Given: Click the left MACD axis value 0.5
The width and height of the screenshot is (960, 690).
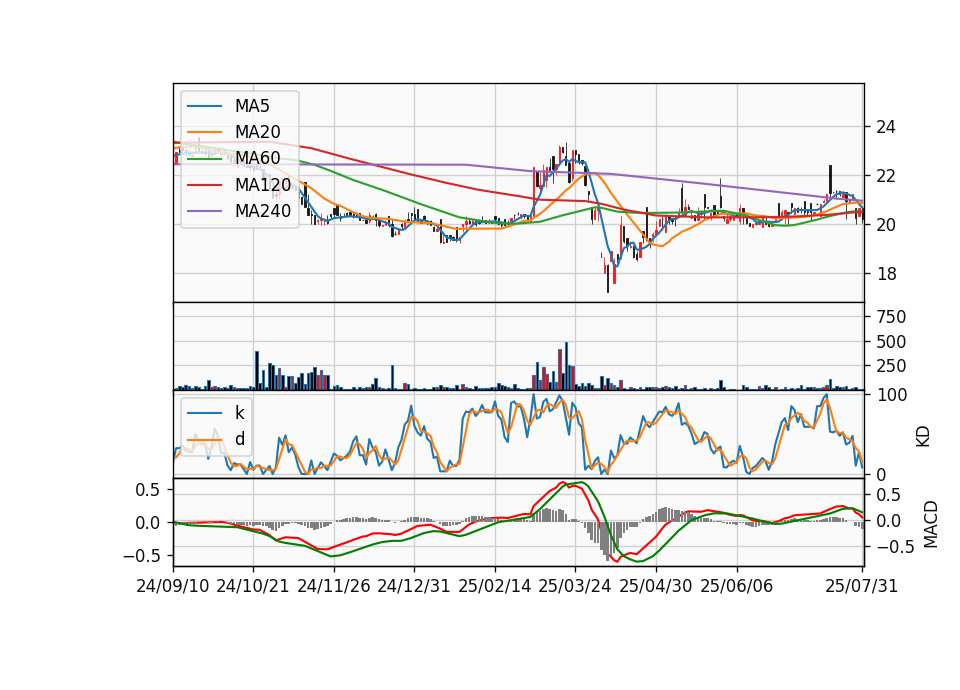Looking at the screenshot, I should [148, 490].
